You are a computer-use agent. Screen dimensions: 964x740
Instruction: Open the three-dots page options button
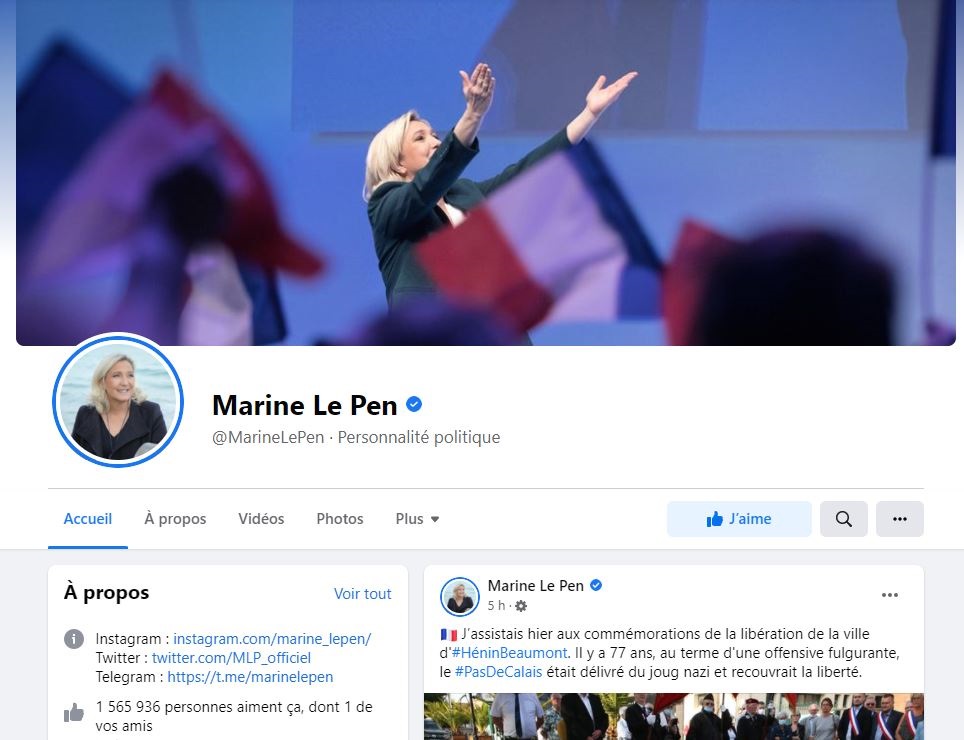(899, 519)
